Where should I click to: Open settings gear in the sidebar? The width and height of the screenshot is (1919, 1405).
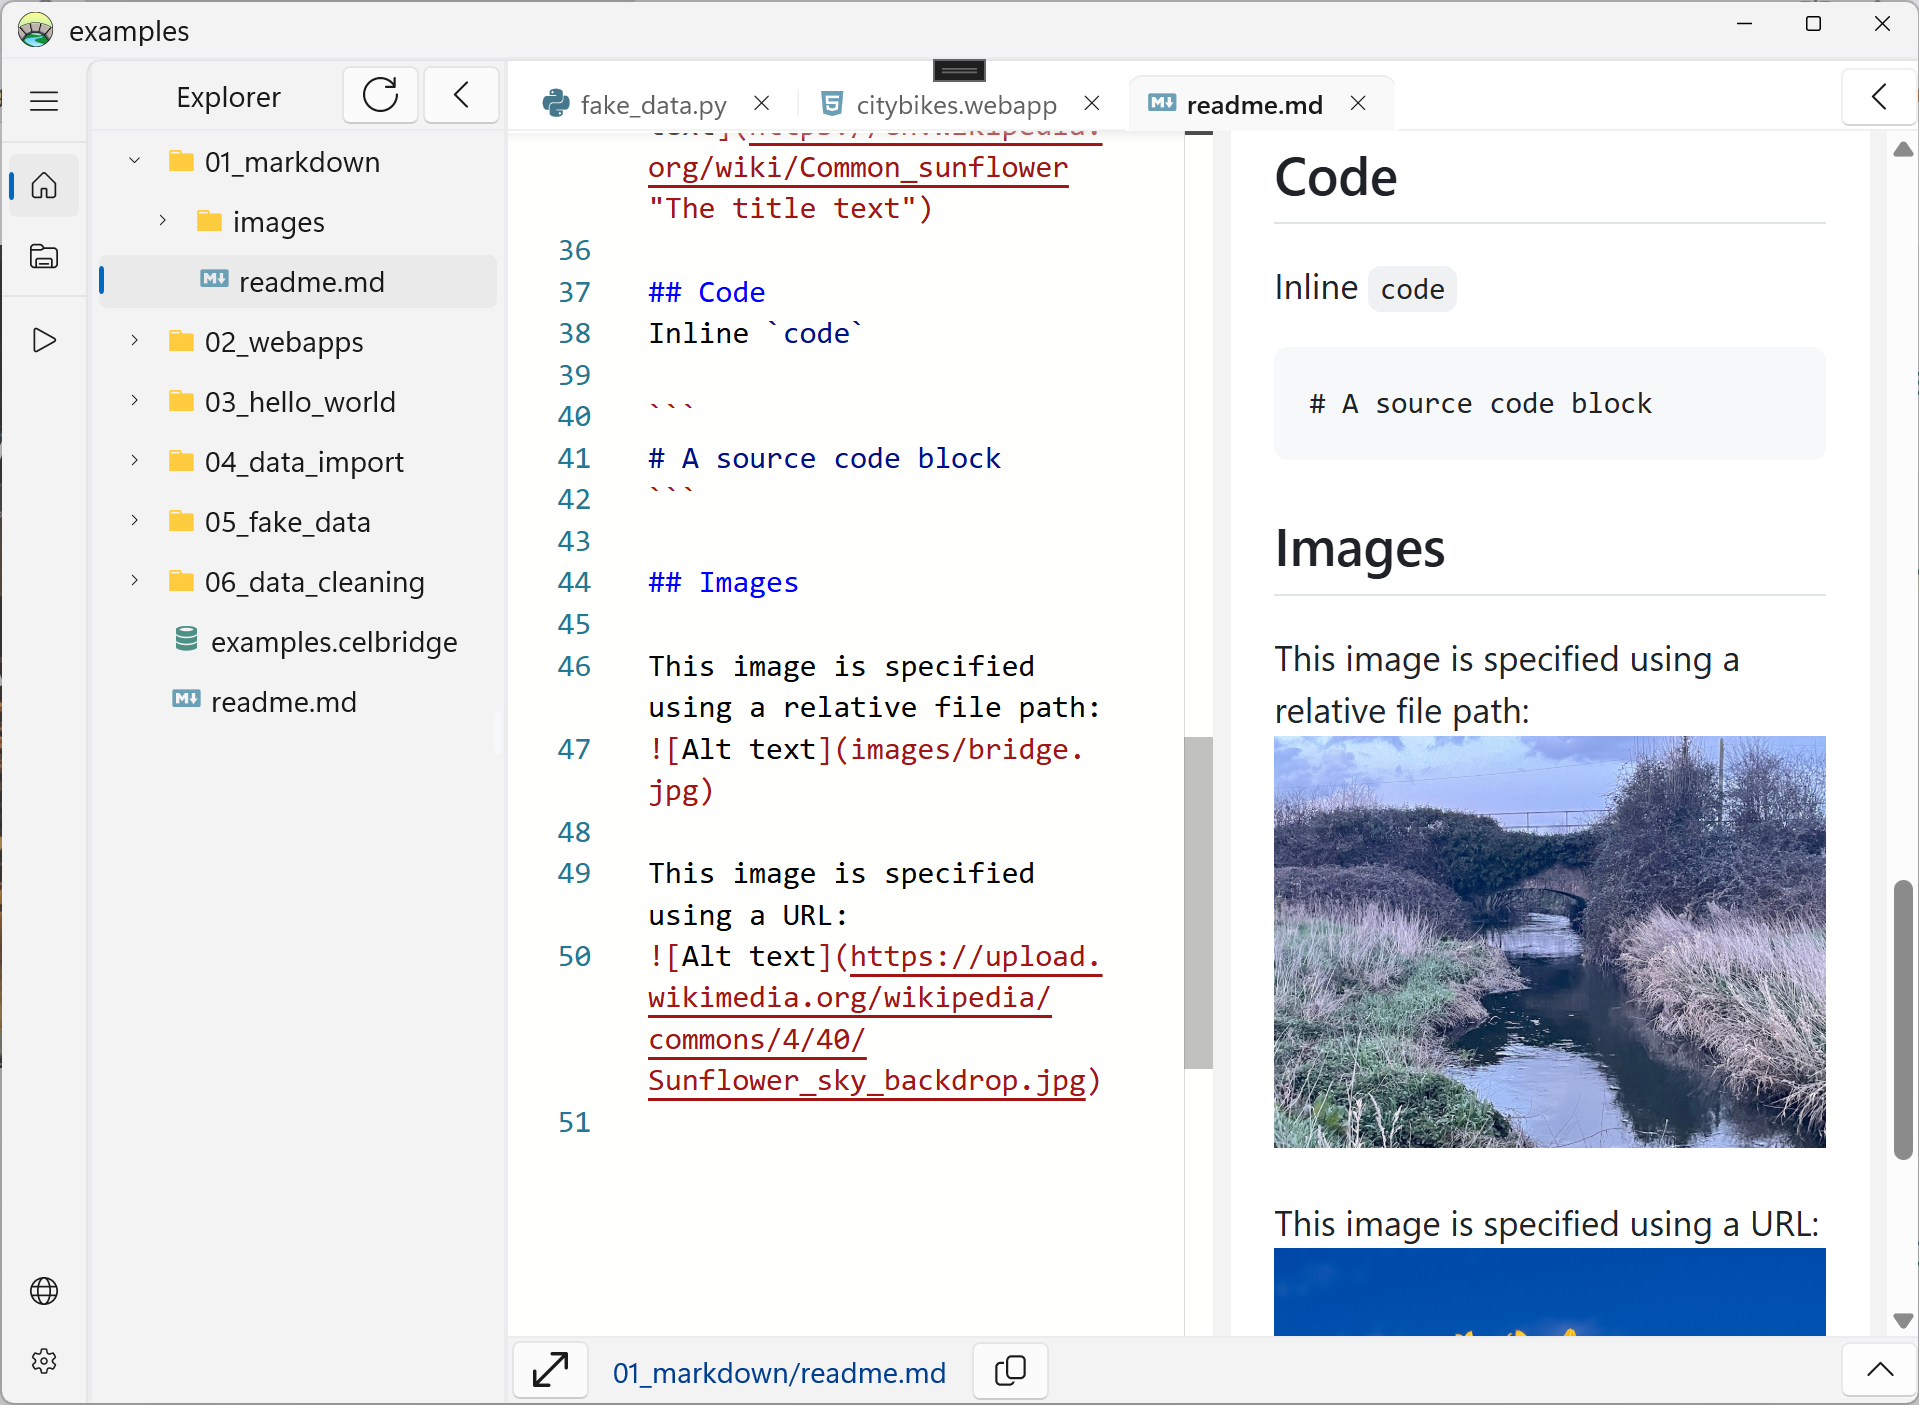click(44, 1361)
